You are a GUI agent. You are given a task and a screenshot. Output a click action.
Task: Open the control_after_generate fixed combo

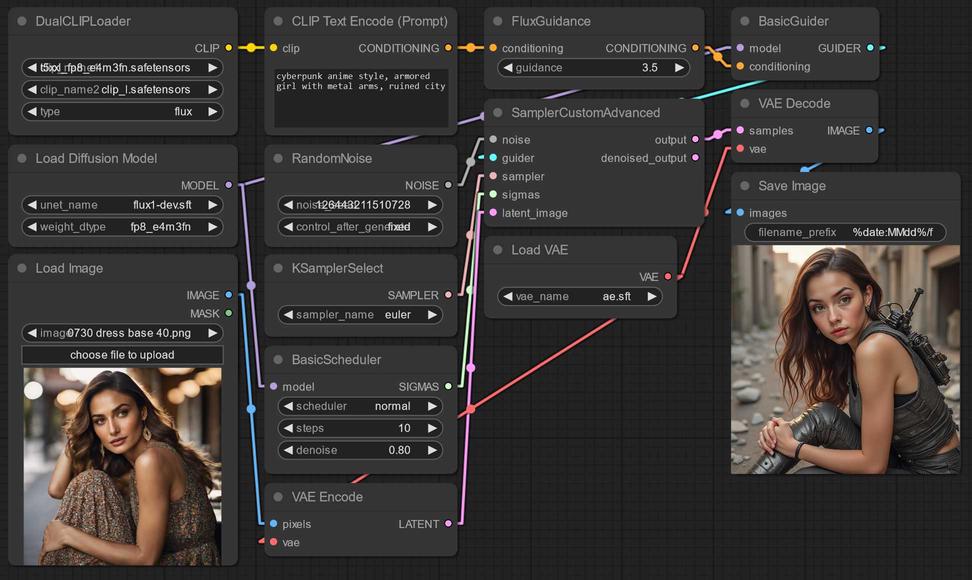tap(360, 227)
